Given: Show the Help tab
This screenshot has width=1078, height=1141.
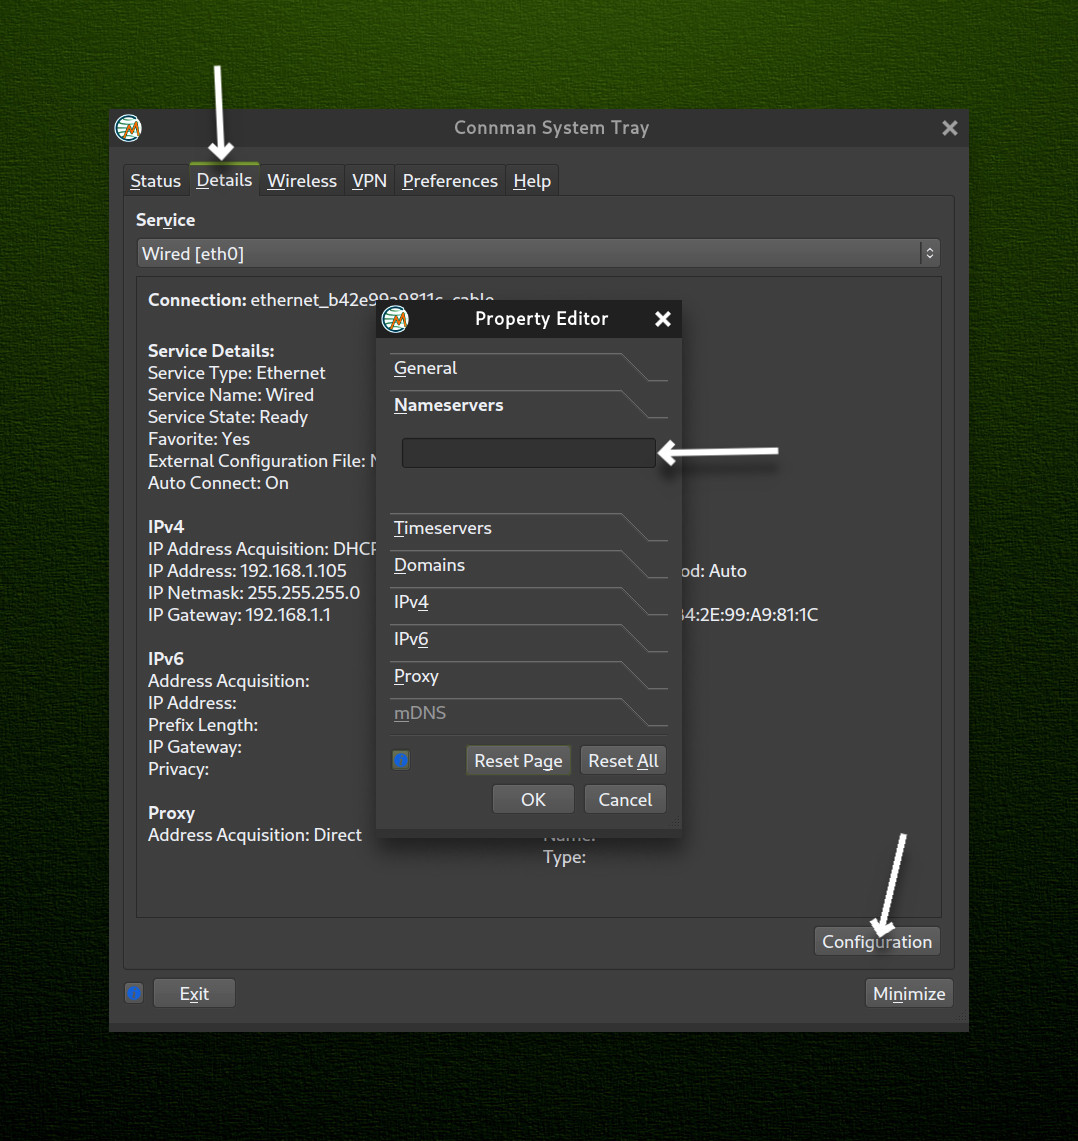Looking at the screenshot, I should pos(531,180).
